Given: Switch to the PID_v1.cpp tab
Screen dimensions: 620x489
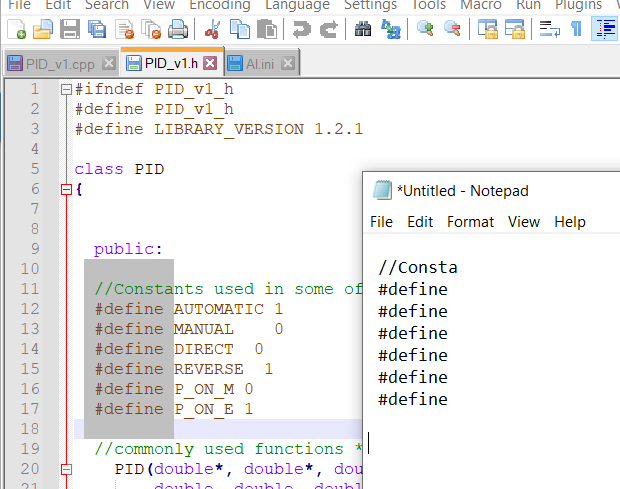Looking at the screenshot, I should 60,64.
